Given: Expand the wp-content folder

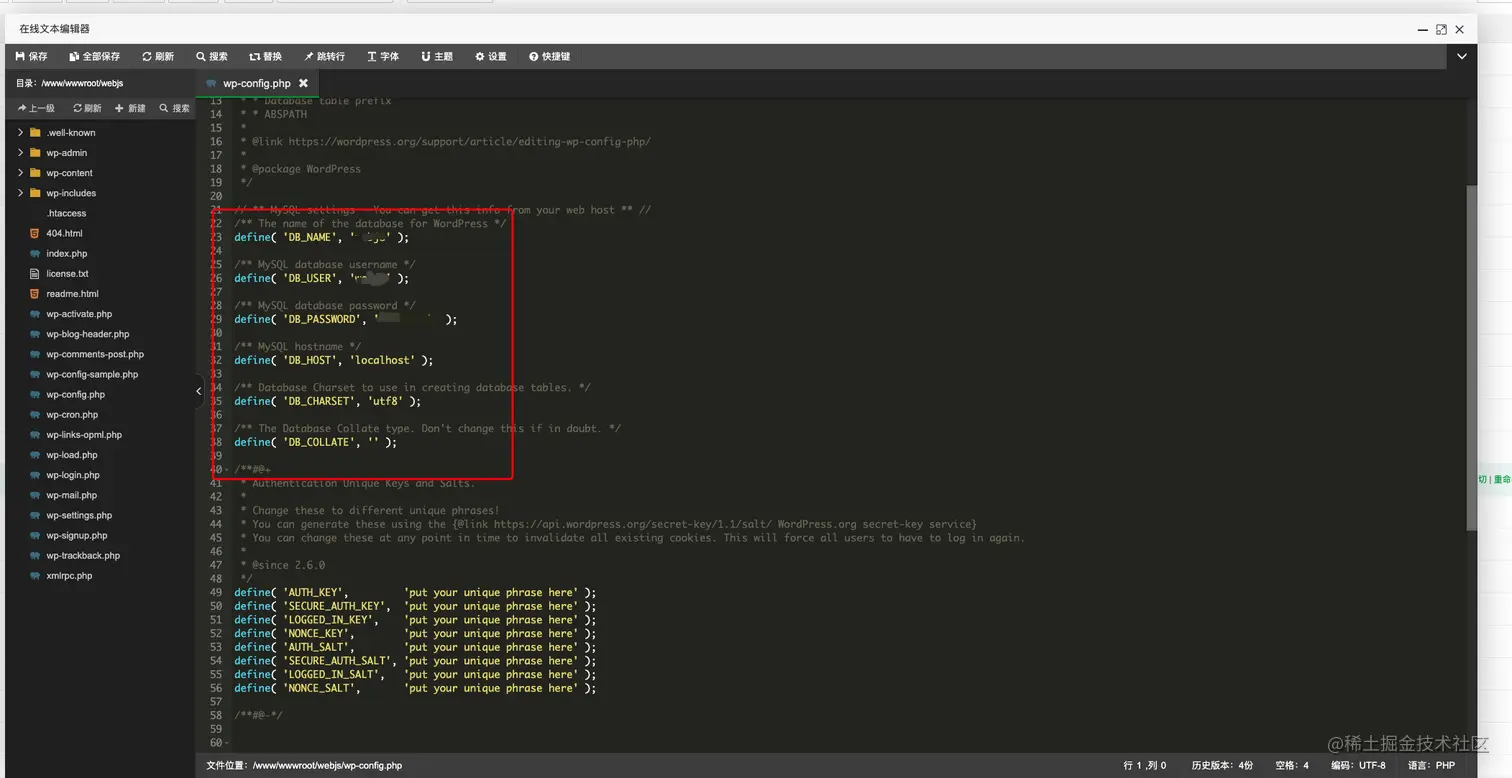Looking at the screenshot, I should pos(20,173).
